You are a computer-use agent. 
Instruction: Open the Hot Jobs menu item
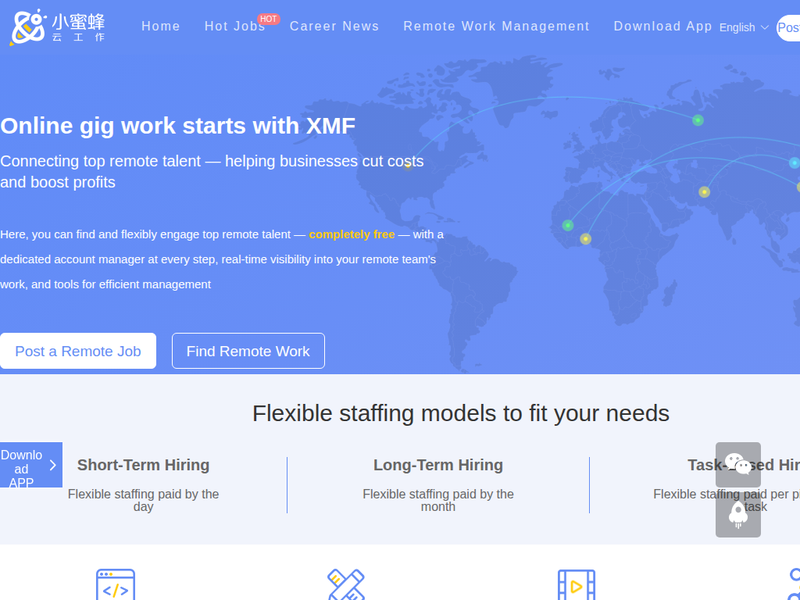click(x=235, y=27)
